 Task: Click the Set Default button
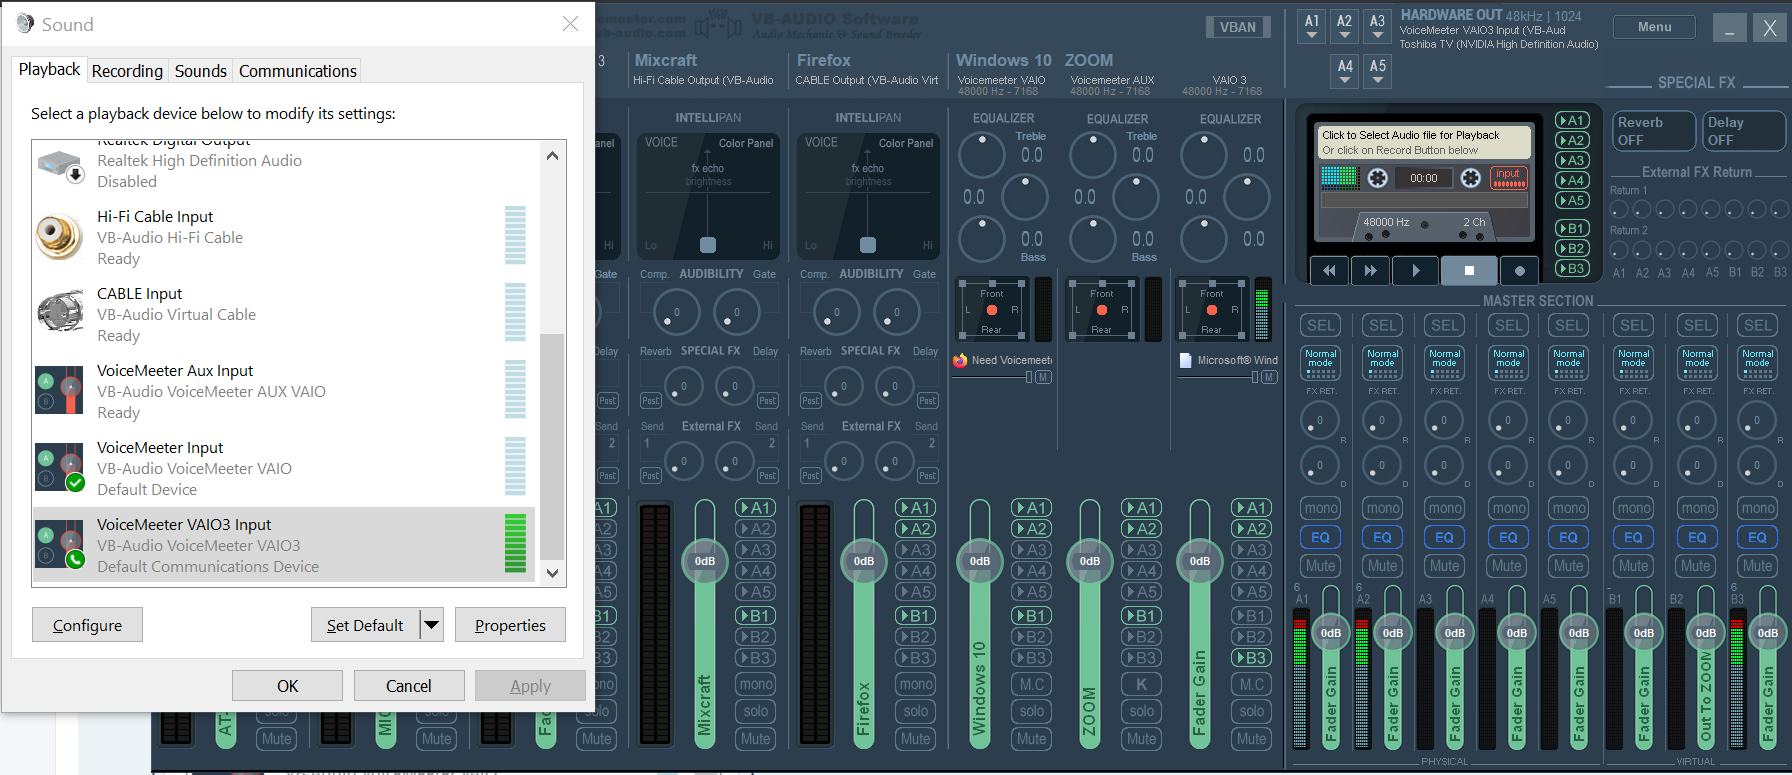tap(365, 625)
